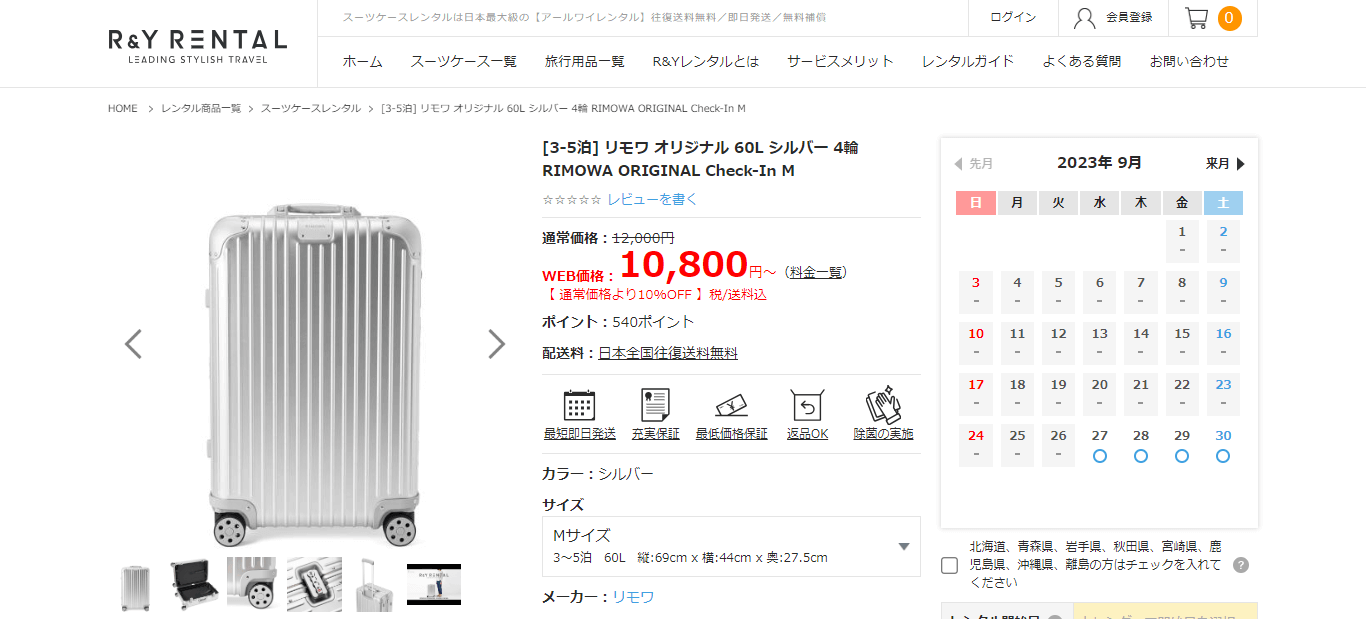The image size is (1366, 619).
Task: Open レンタルガイド in the navigation menu
Action: coord(967,61)
